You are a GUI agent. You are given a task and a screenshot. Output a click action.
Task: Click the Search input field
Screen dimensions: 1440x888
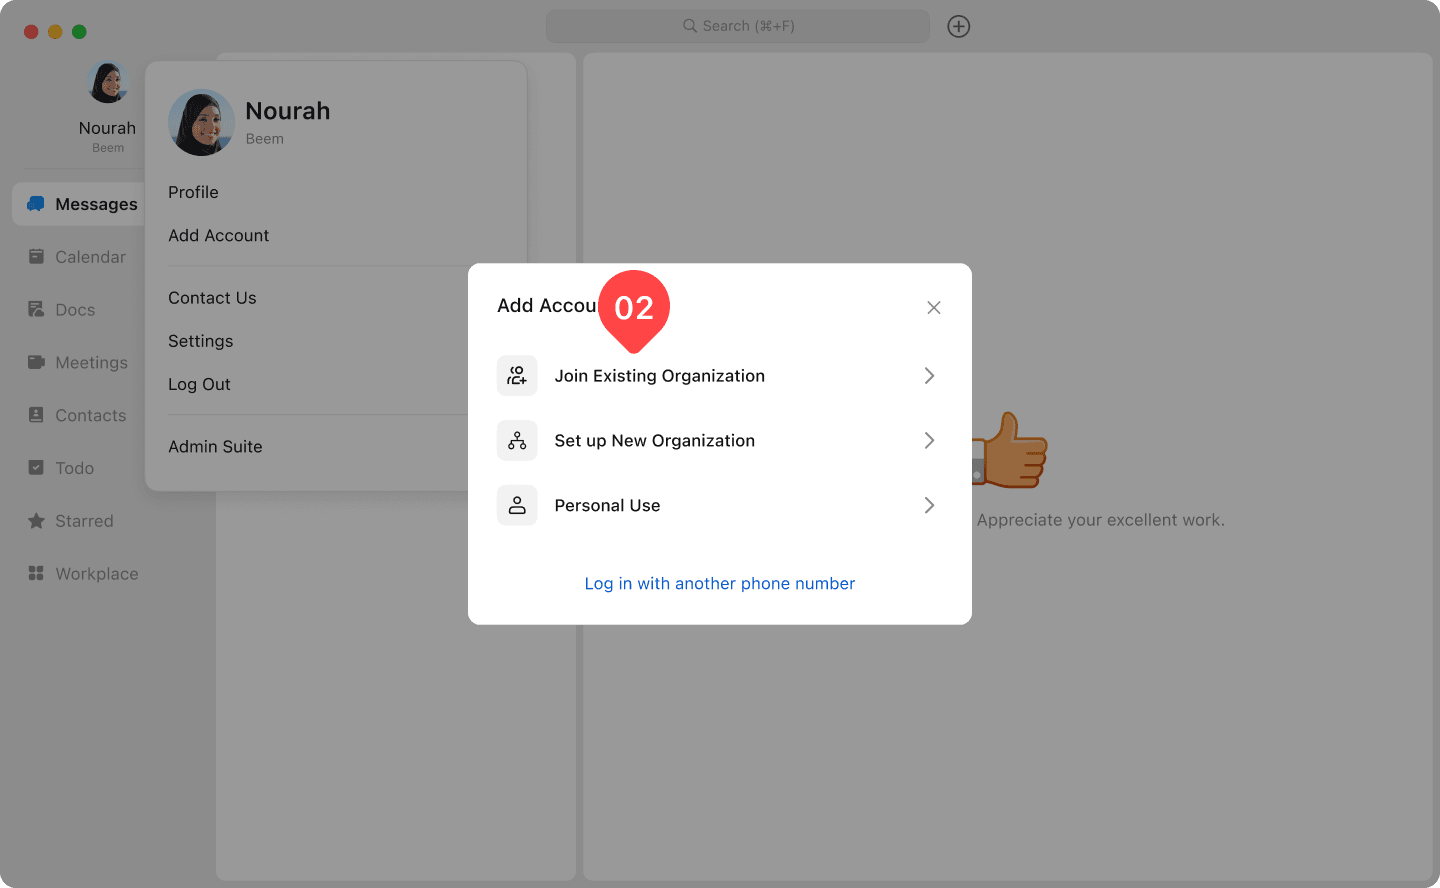pos(738,26)
